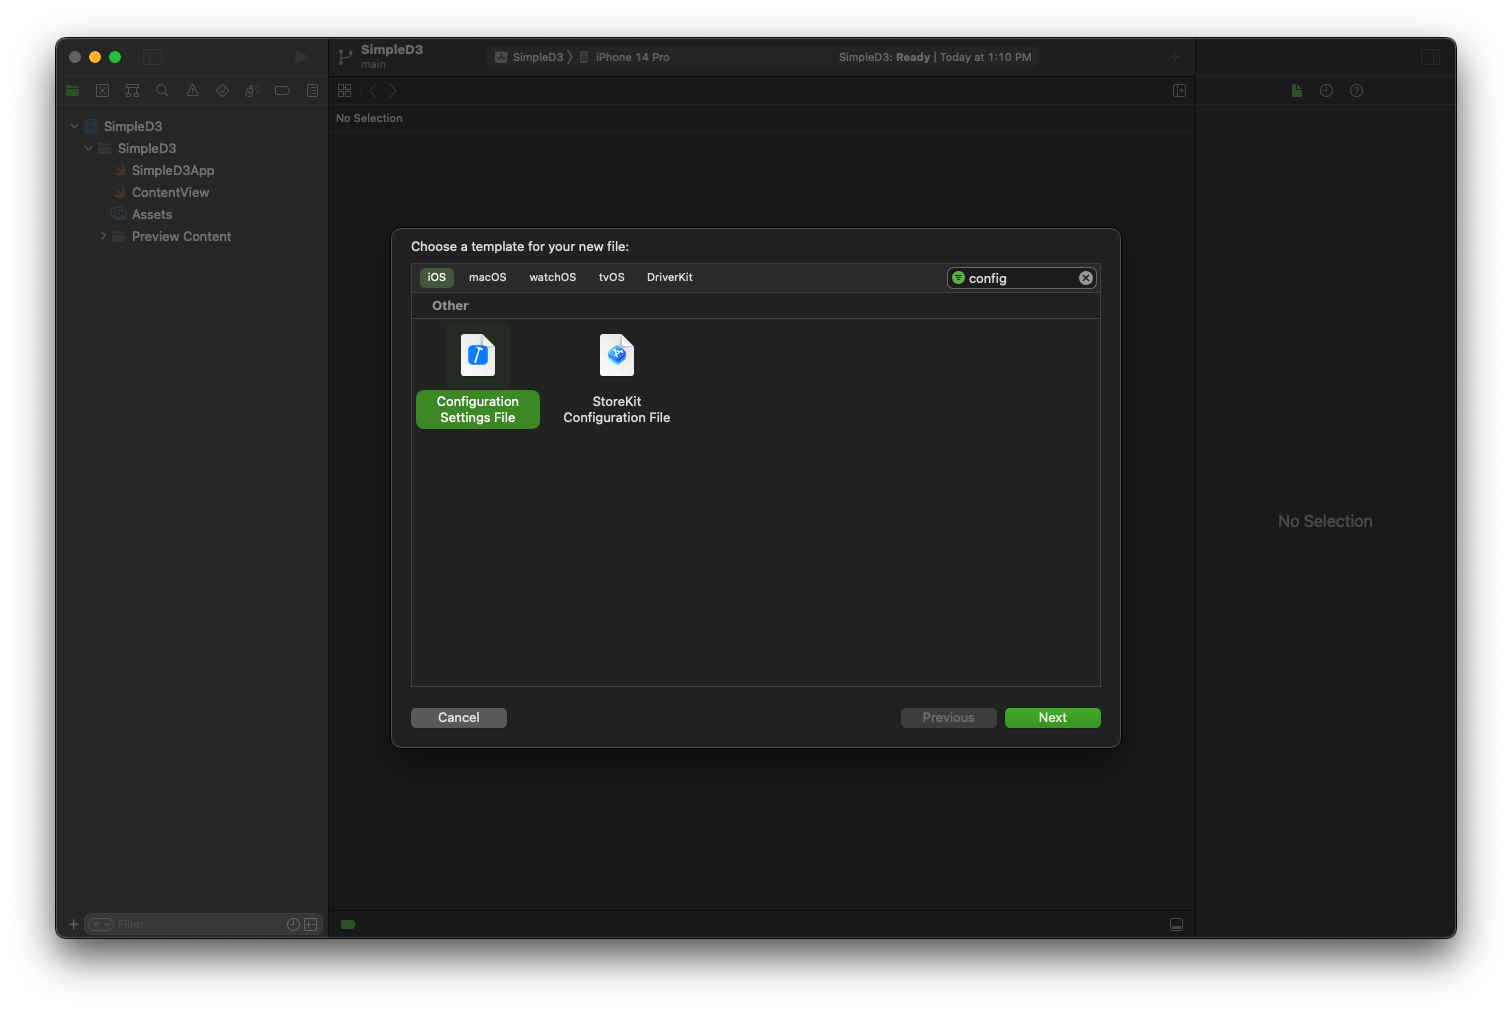
Task: Collapse the SimpleD3 group folder
Action: (89, 149)
